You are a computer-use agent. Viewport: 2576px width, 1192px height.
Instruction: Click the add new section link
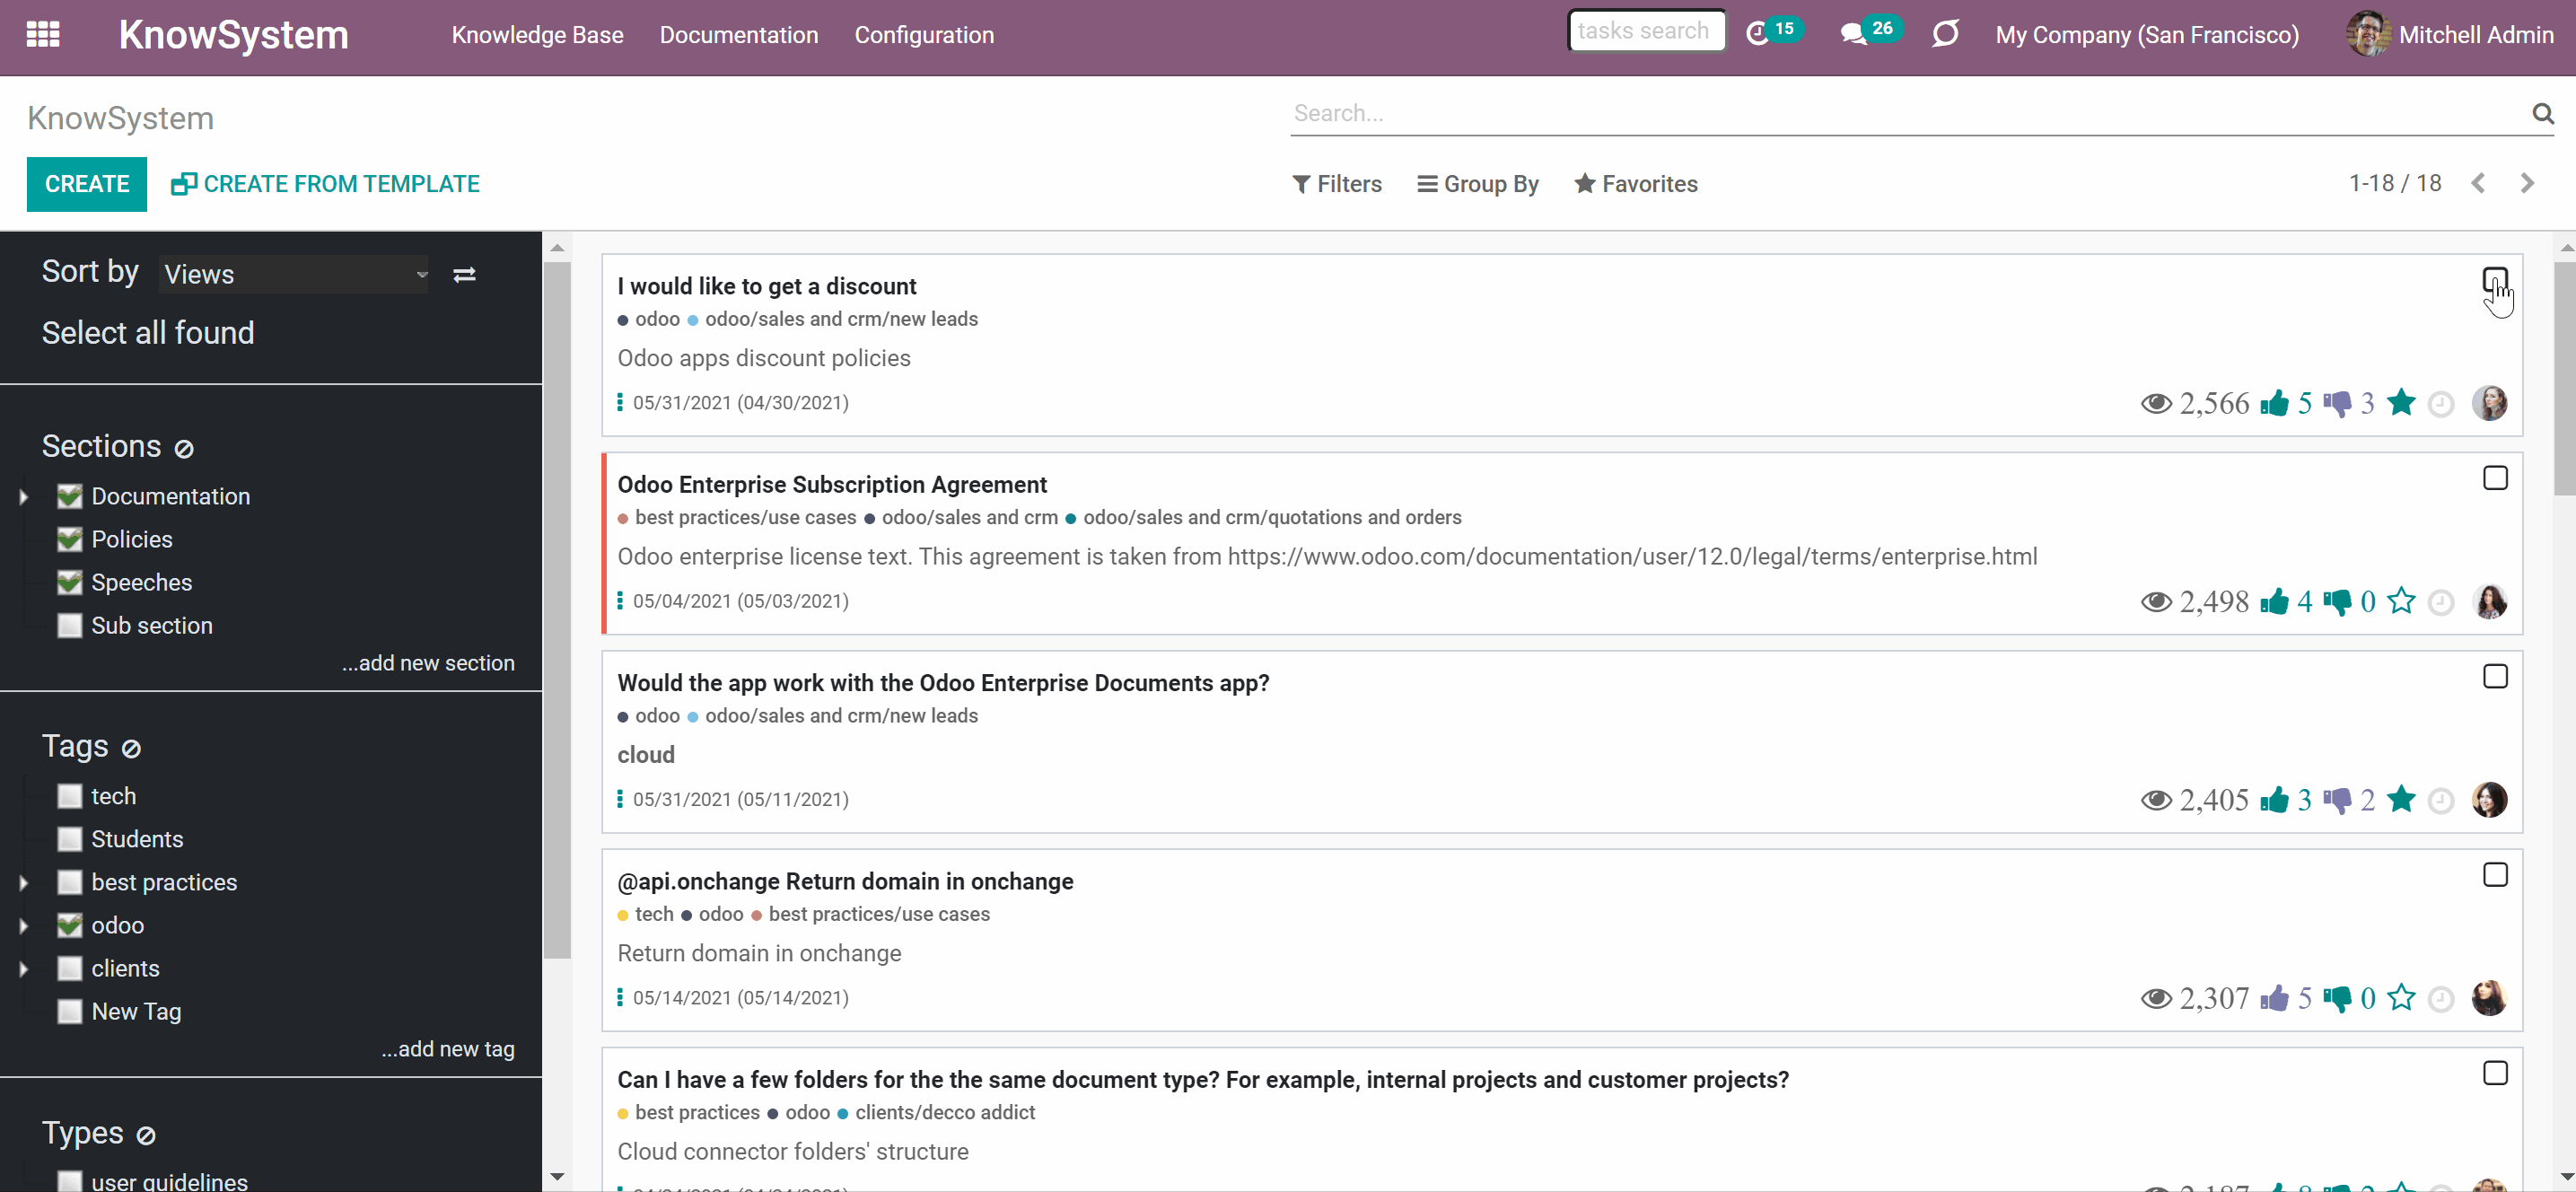pos(428,663)
